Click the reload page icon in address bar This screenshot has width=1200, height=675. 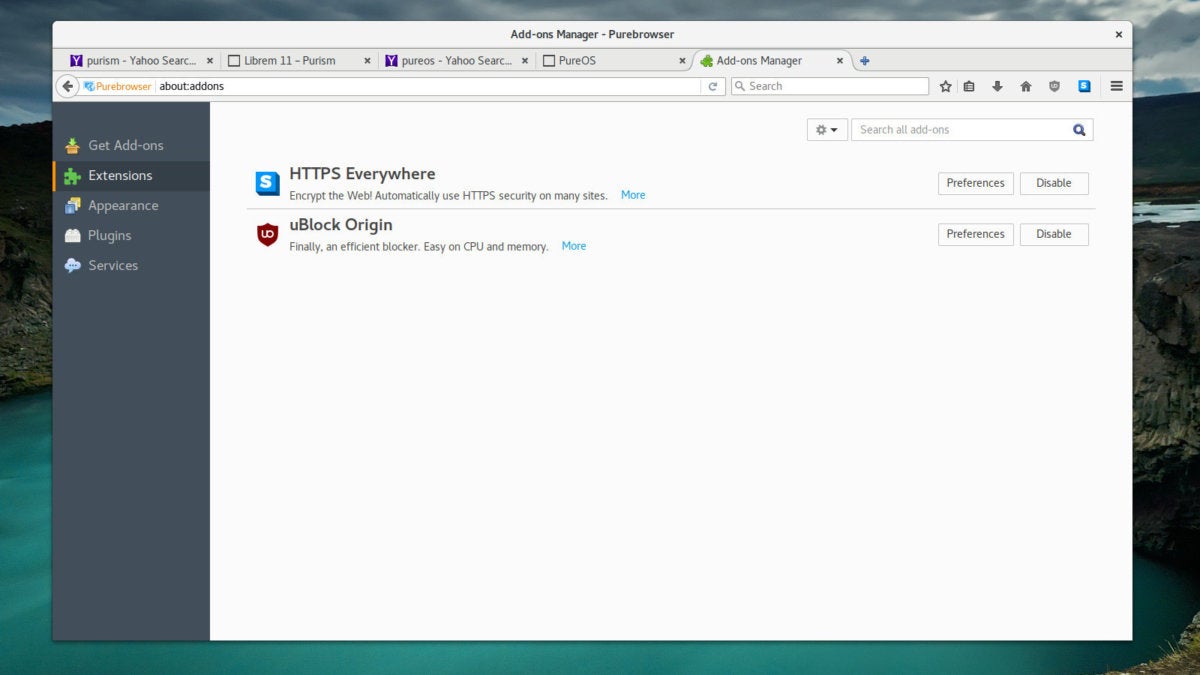click(x=713, y=86)
